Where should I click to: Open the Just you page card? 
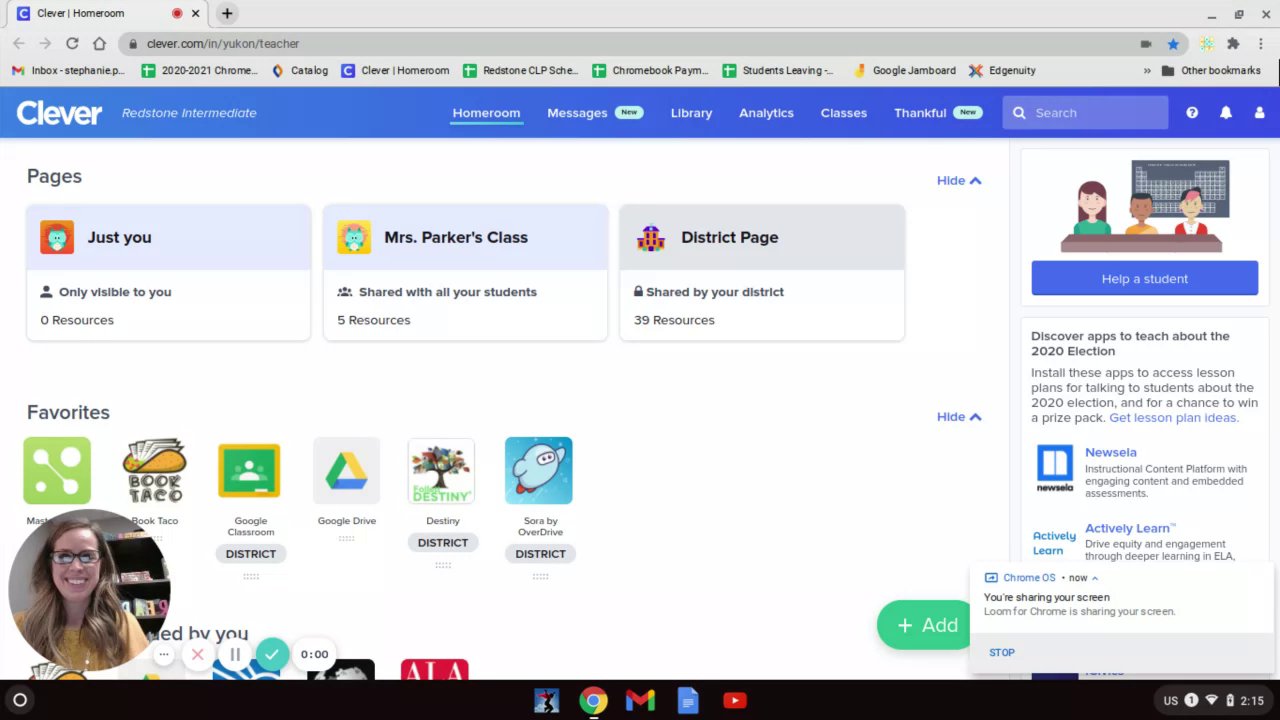(168, 272)
